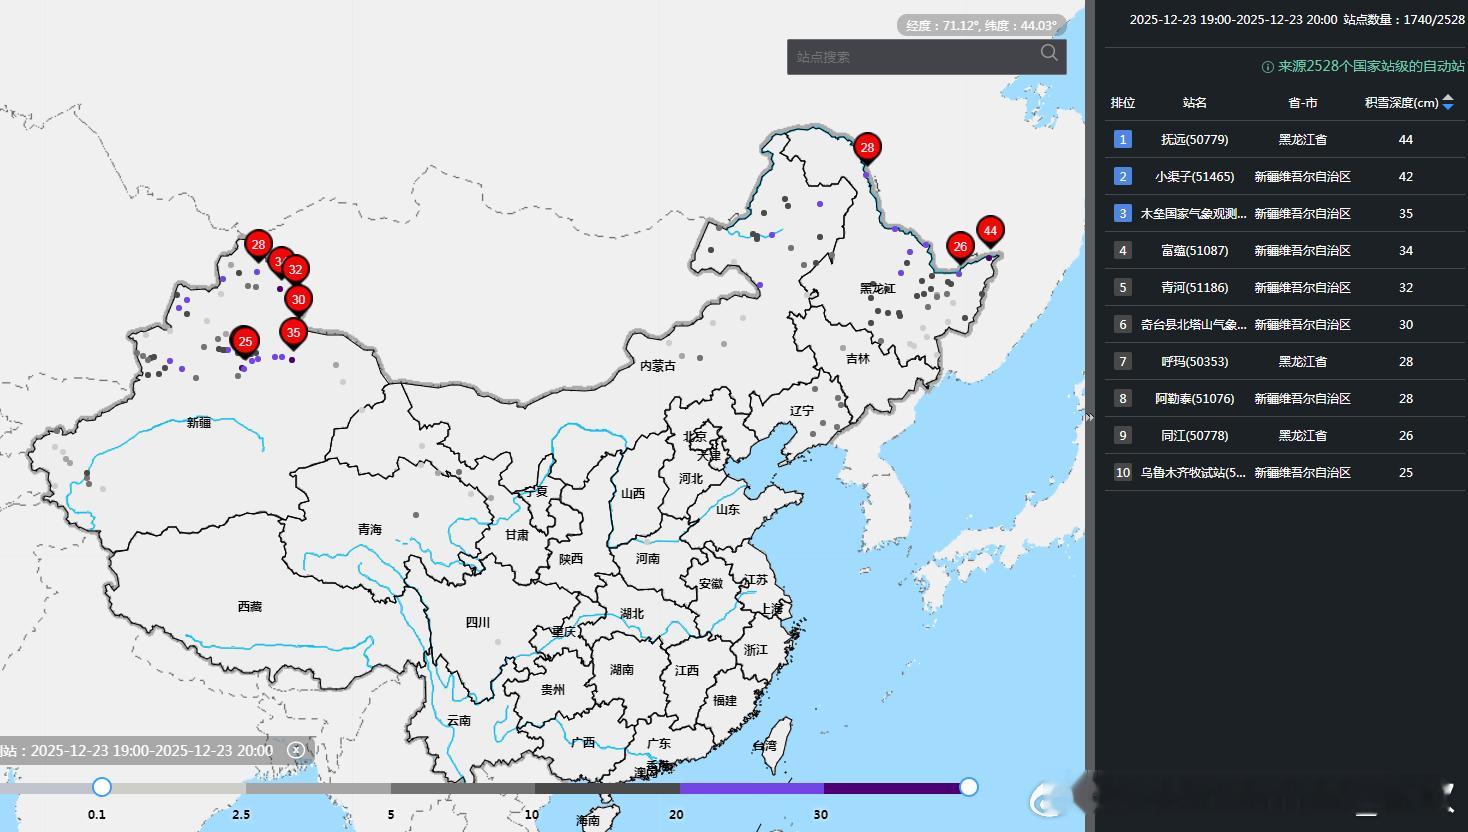Click the 内蒙古 province label on the map
Image resolution: width=1468 pixels, height=832 pixels.
[x=658, y=366]
